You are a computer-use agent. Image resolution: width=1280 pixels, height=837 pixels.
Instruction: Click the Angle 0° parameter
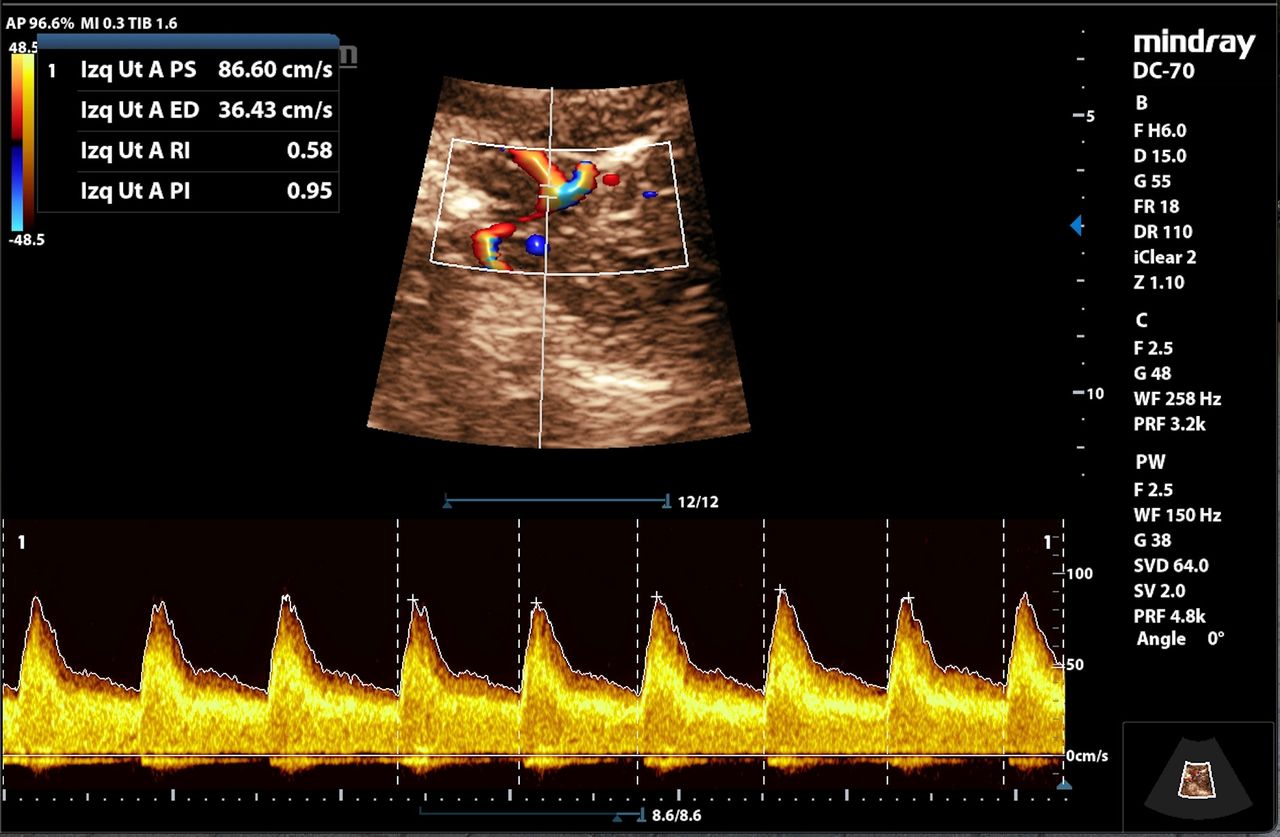1180,639
